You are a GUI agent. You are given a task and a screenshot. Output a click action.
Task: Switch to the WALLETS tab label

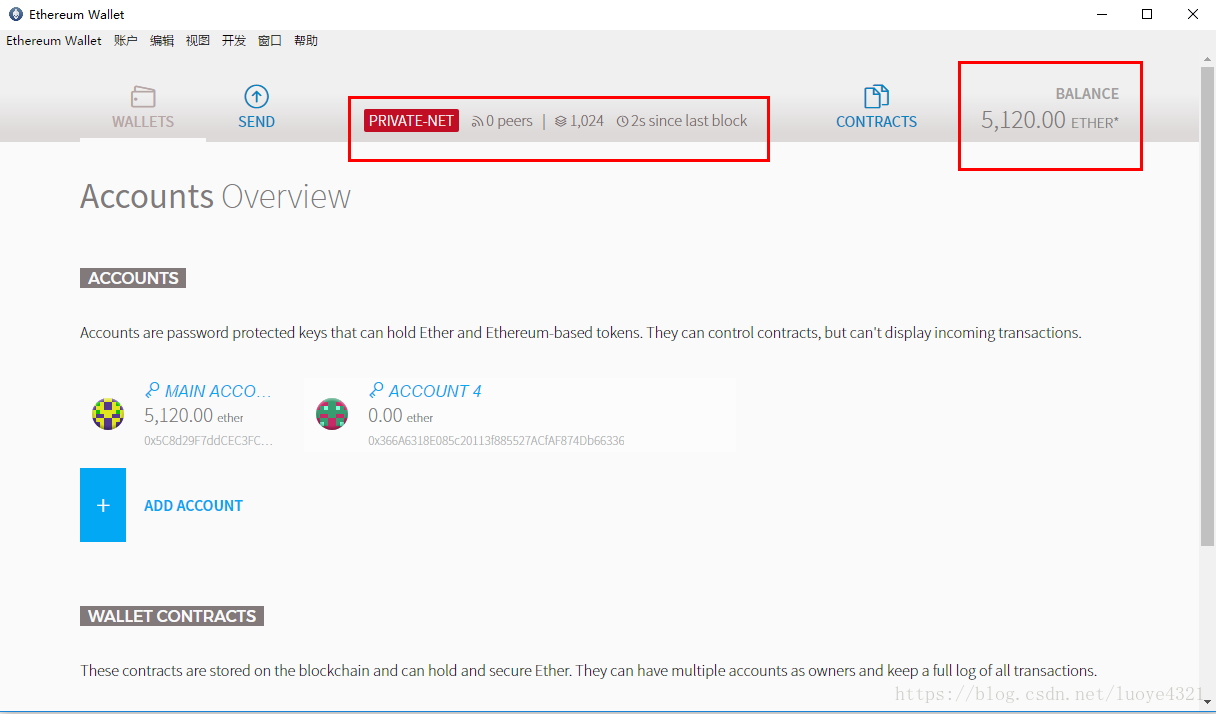pyautogui.click(x=143, y=122)
